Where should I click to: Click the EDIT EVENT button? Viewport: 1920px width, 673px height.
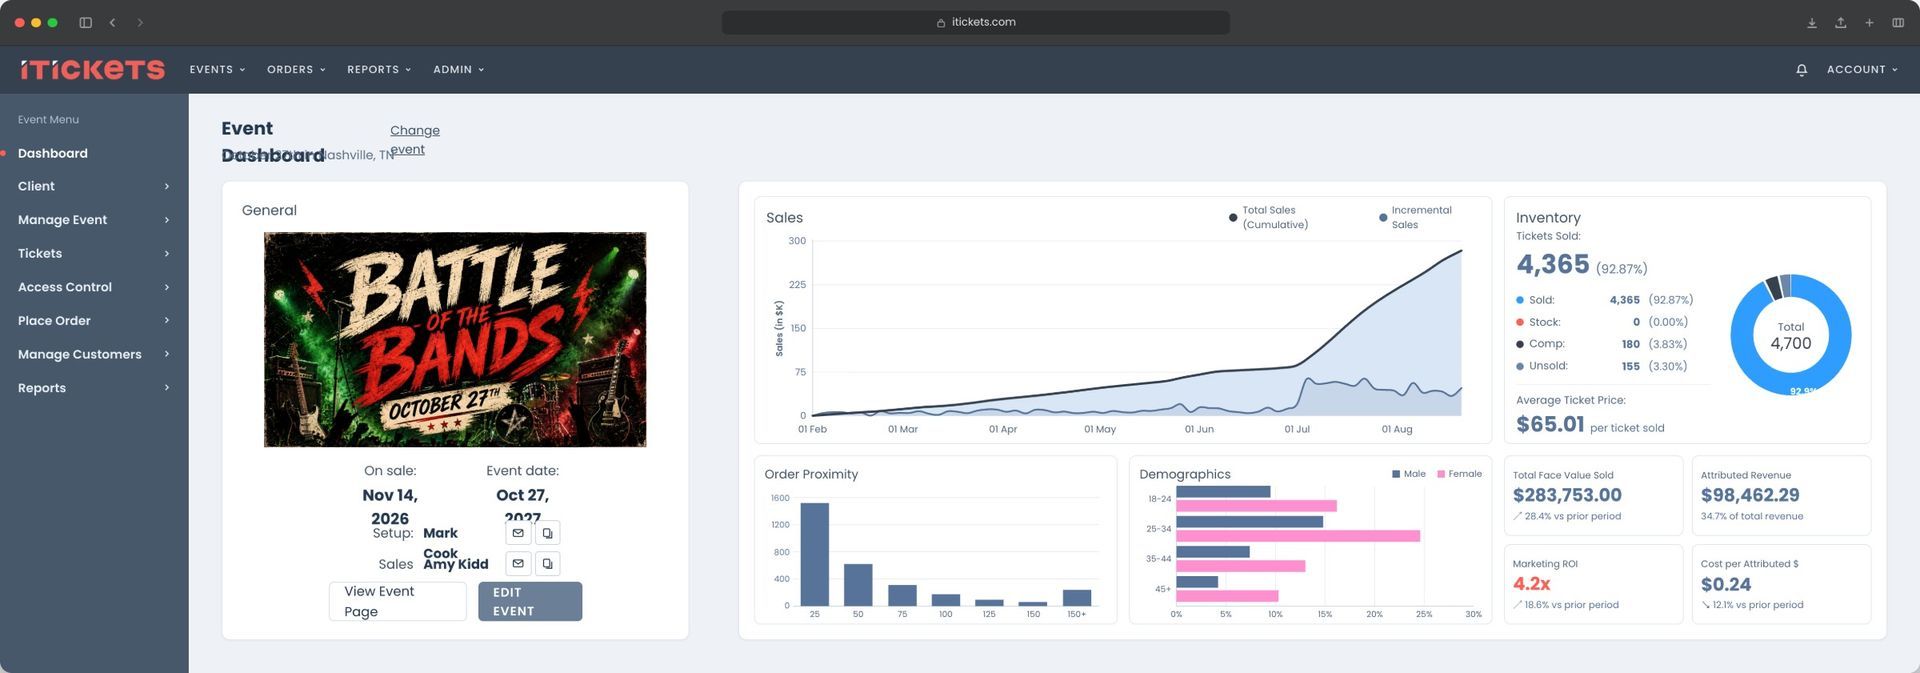[x=530, y=601]
